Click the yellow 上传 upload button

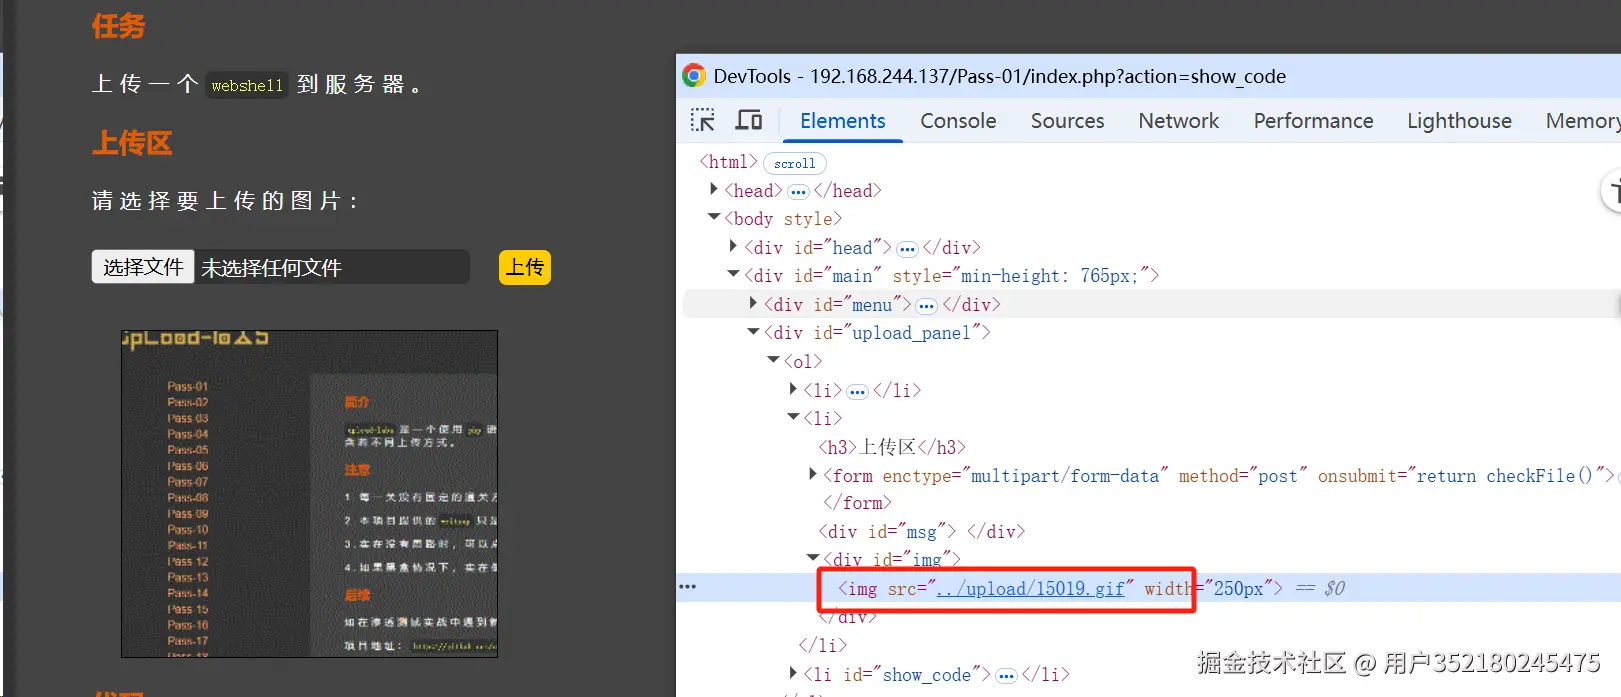coord(525,267)
